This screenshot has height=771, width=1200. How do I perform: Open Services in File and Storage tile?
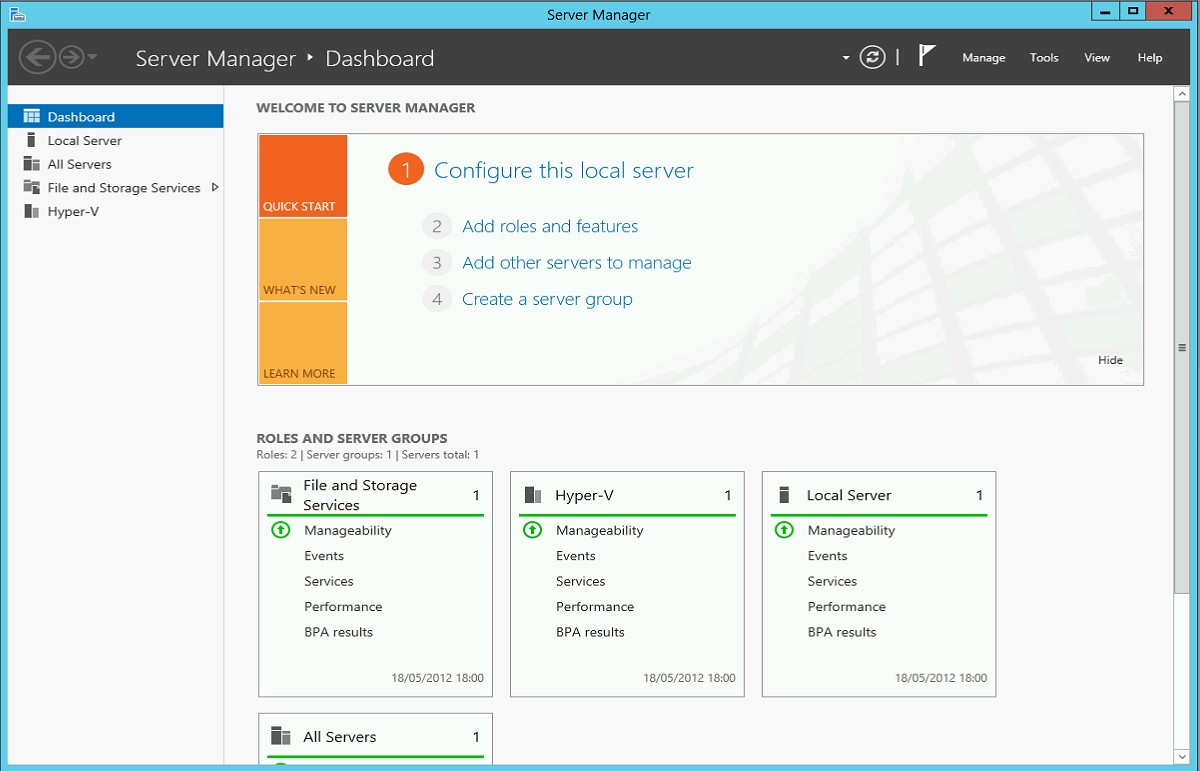point(329,581)
